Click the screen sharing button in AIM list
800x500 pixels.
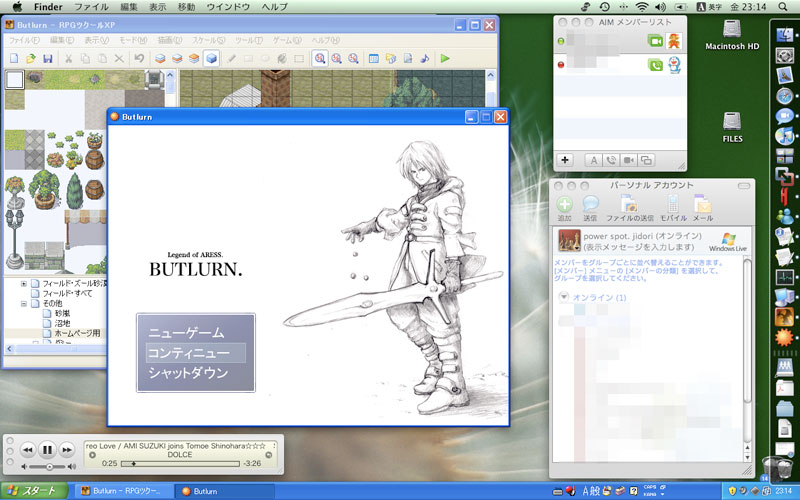tap(646, 160)
